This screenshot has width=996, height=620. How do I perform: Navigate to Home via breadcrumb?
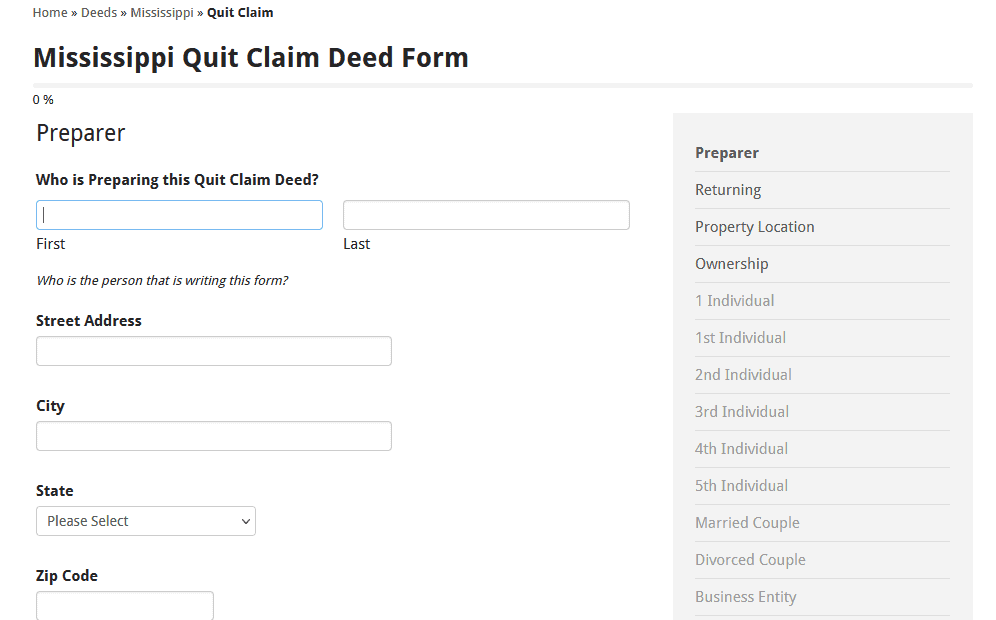pyautogui.click(x=50, y=12)
